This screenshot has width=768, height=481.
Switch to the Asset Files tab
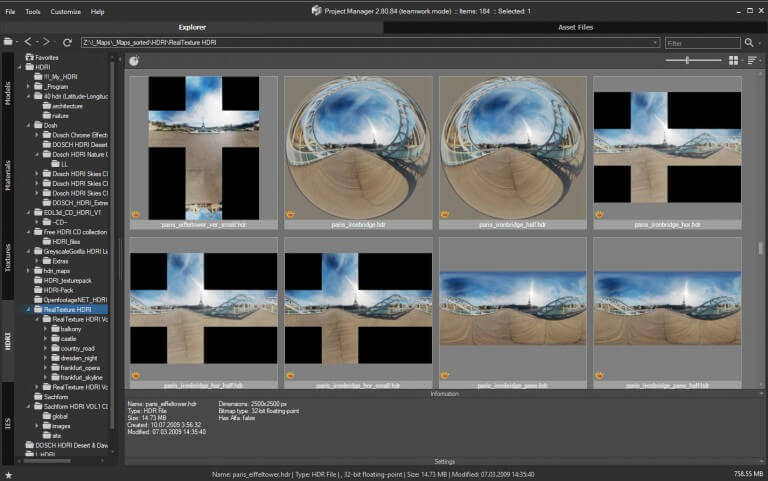[x=575, y=27]
